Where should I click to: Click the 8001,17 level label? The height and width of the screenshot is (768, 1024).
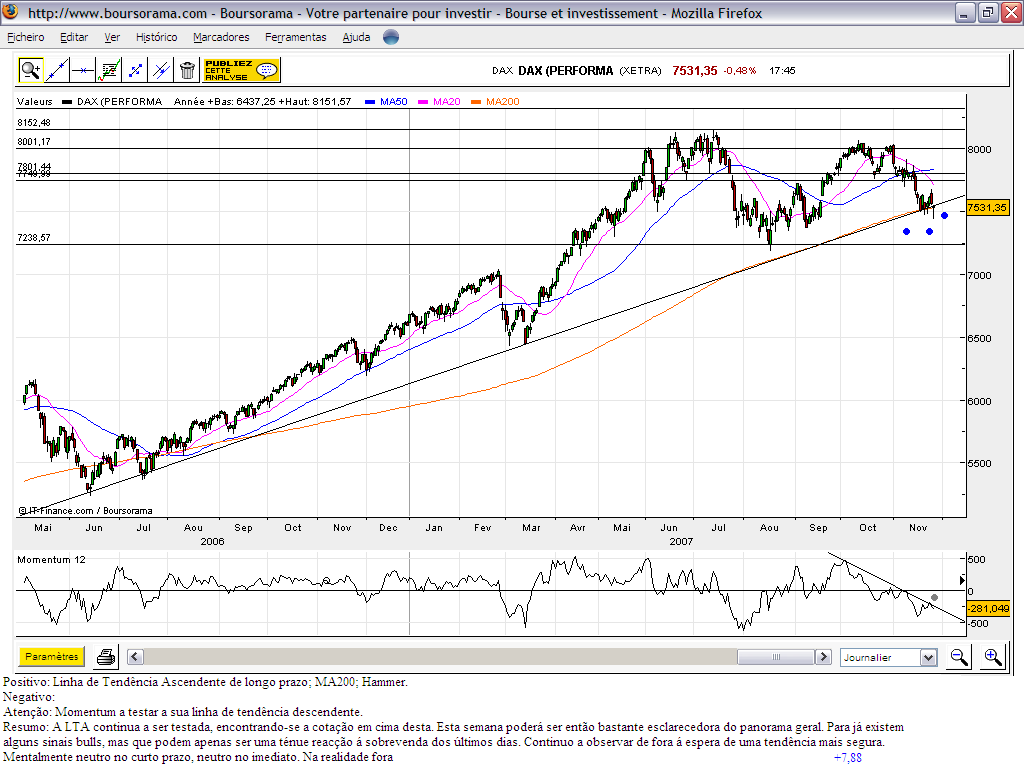point(34,142)
